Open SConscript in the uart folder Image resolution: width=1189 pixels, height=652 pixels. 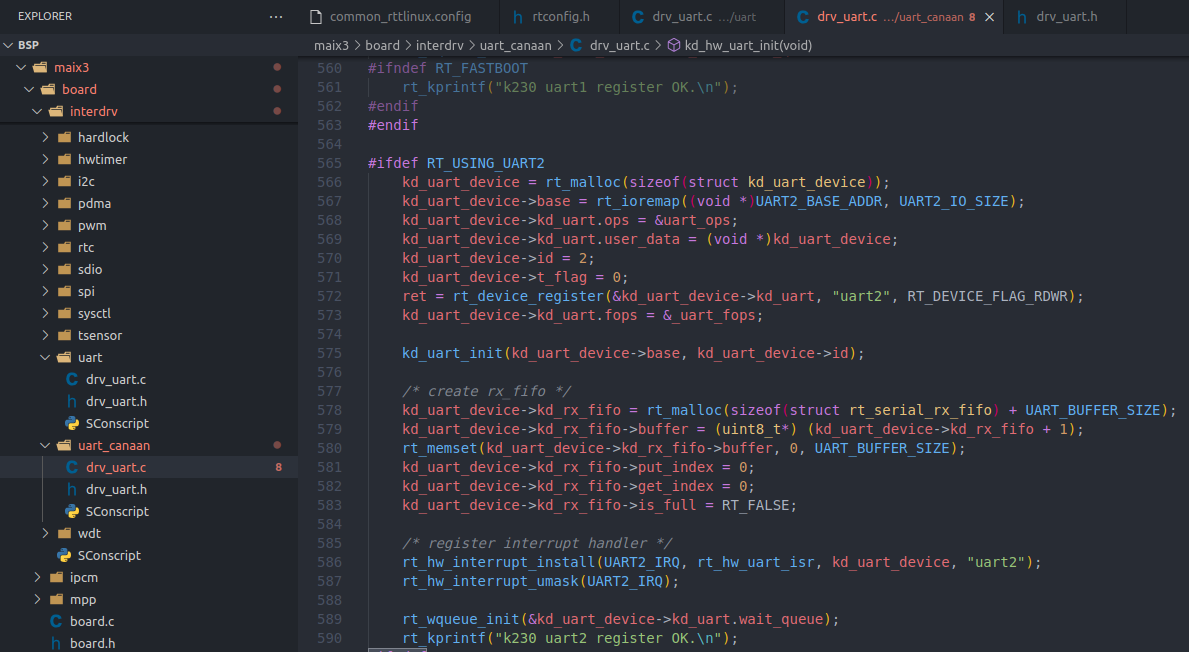coord(117,423)
